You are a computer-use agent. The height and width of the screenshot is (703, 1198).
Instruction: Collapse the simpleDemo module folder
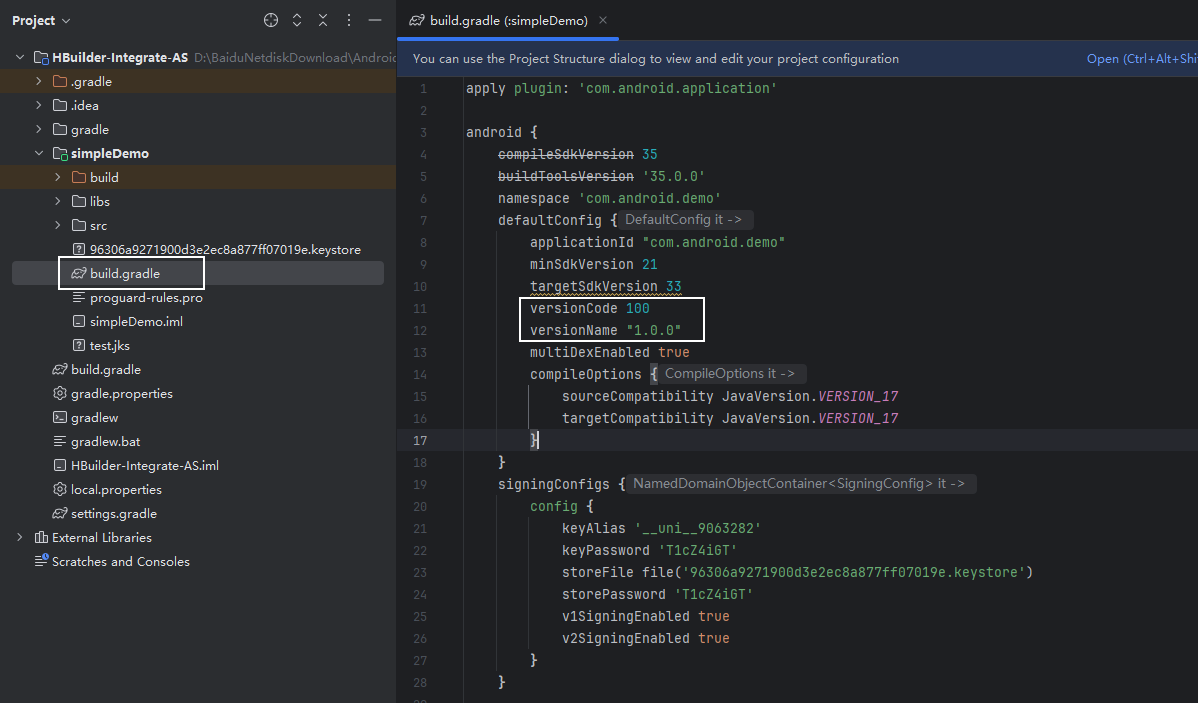[39, 154]
